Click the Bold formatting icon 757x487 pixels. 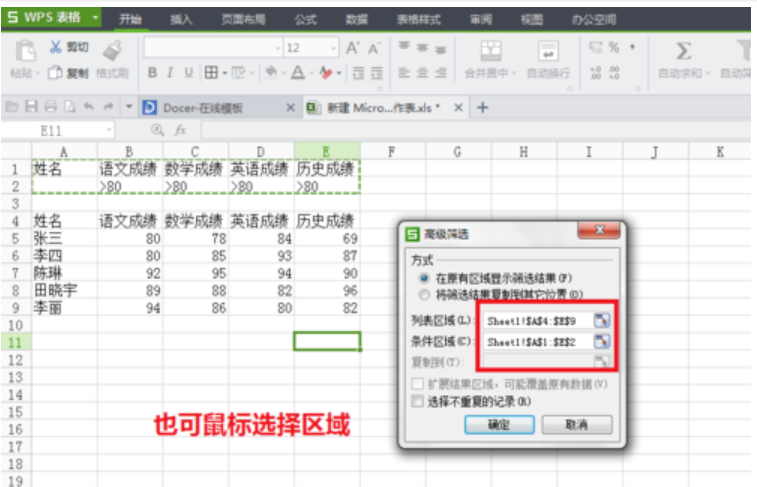click(153, 72)
